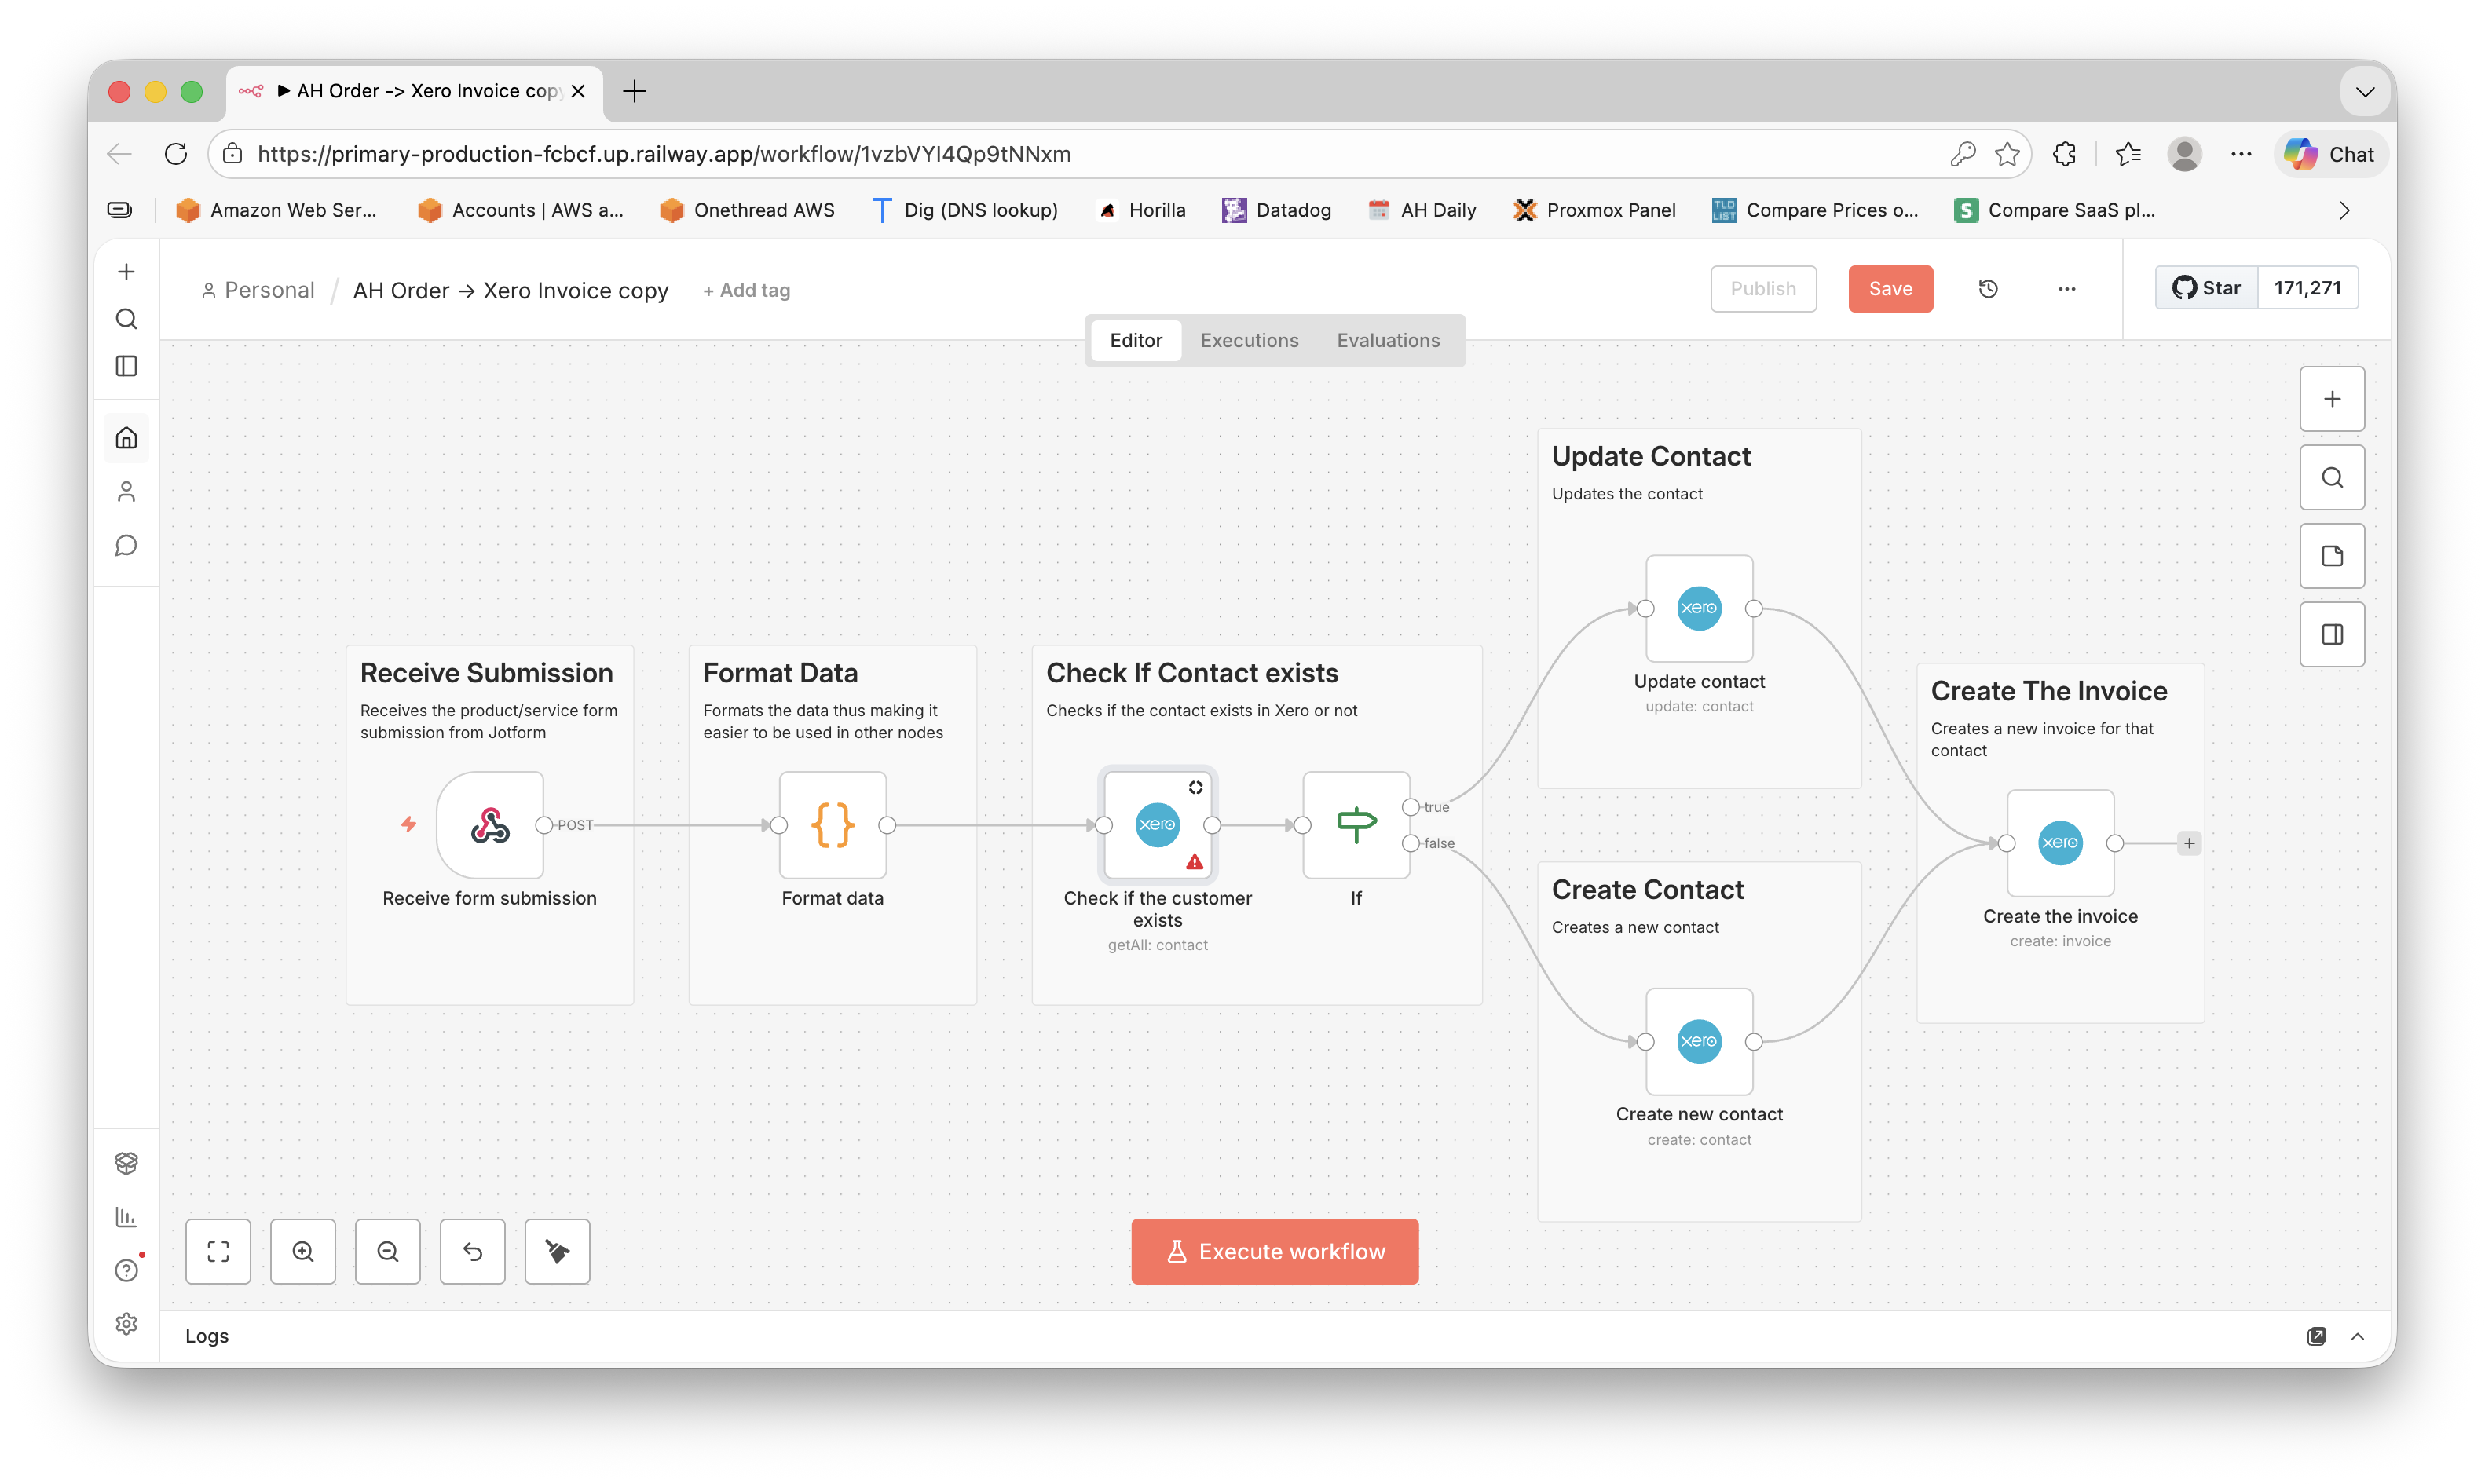Switch to the Executions tab
2485x1484 pixels.
pyautogui.click(x=1249, y=341)
